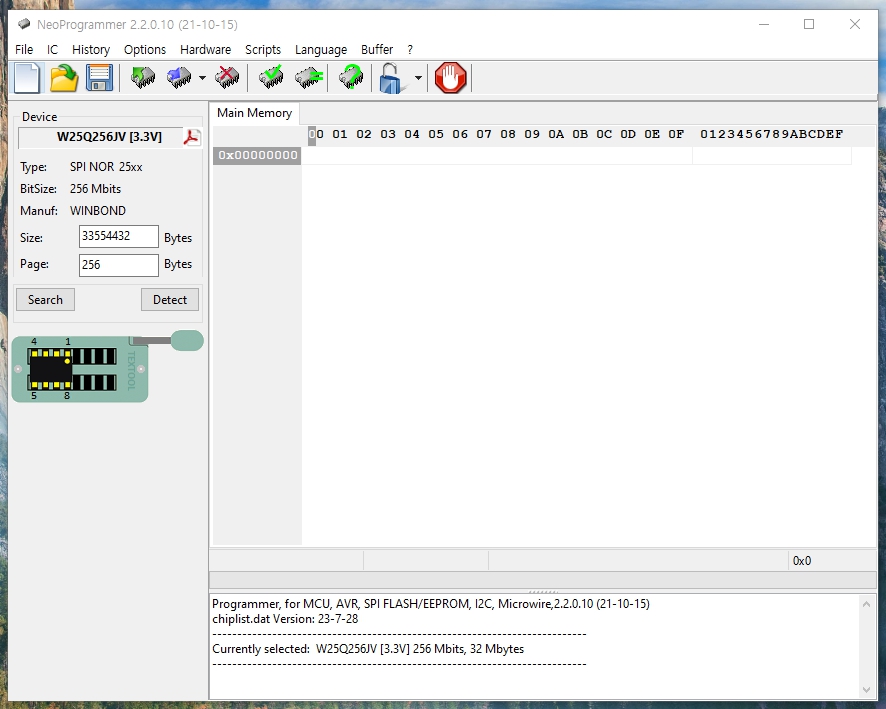
Task: Open the Scripts menu
Action: tap(263, 49)
